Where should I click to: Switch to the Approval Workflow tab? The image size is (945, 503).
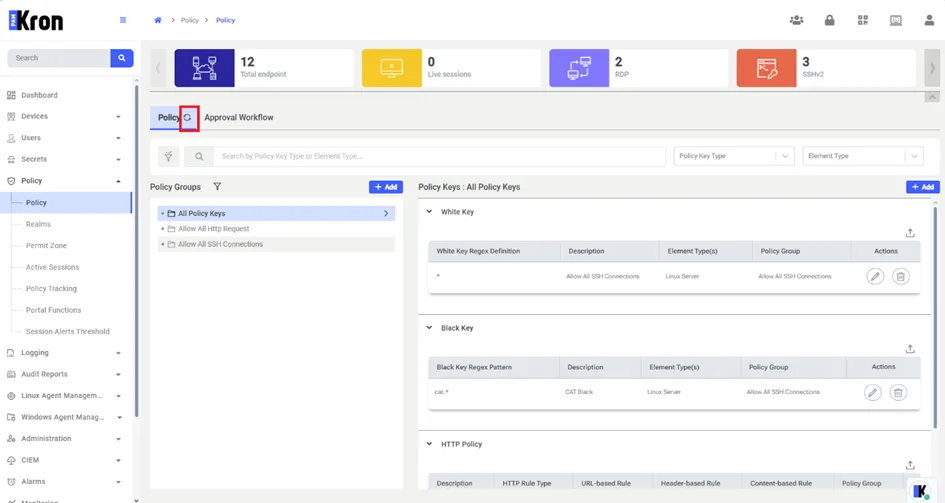pyautogui.click(x=239, y=117)
